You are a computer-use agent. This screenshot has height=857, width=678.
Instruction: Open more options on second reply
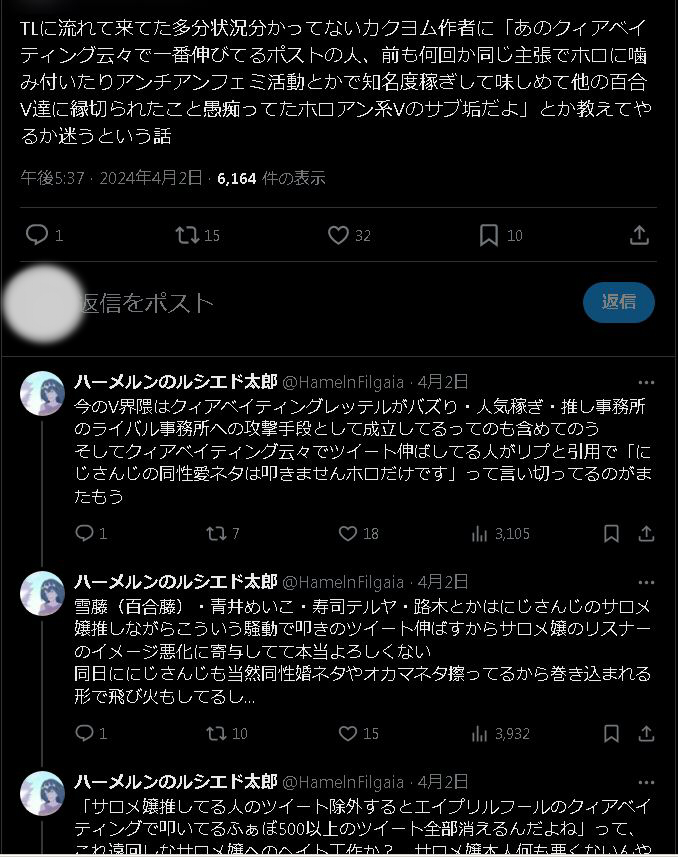[646, 582]
